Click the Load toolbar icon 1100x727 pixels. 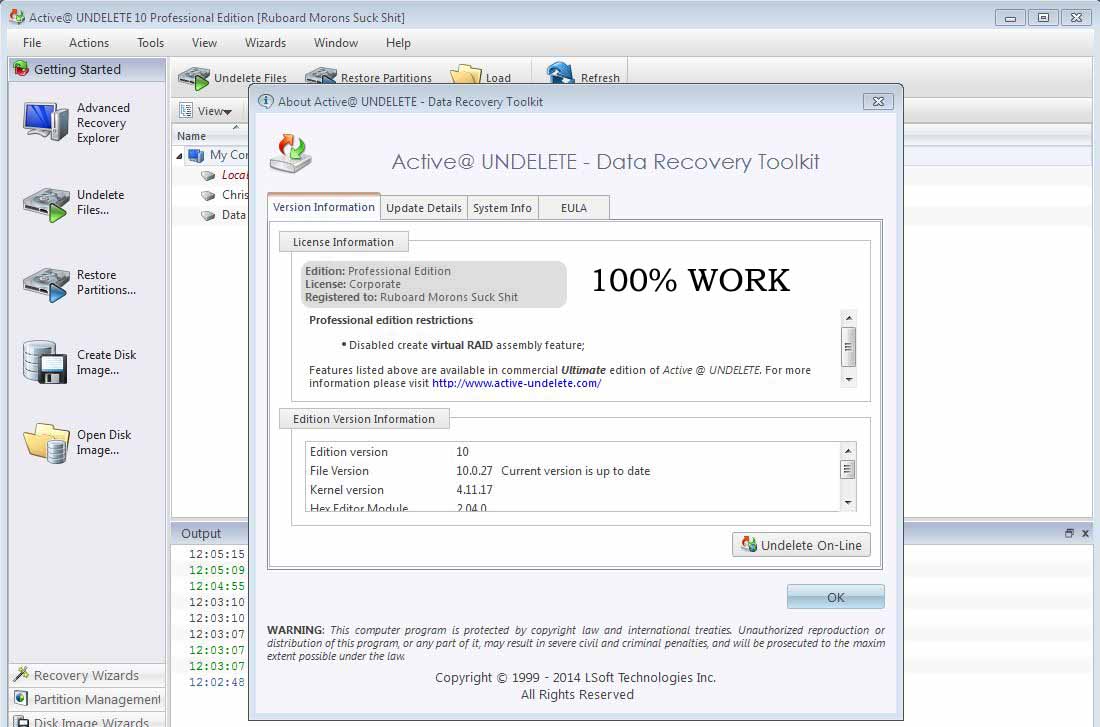[466, 72]
